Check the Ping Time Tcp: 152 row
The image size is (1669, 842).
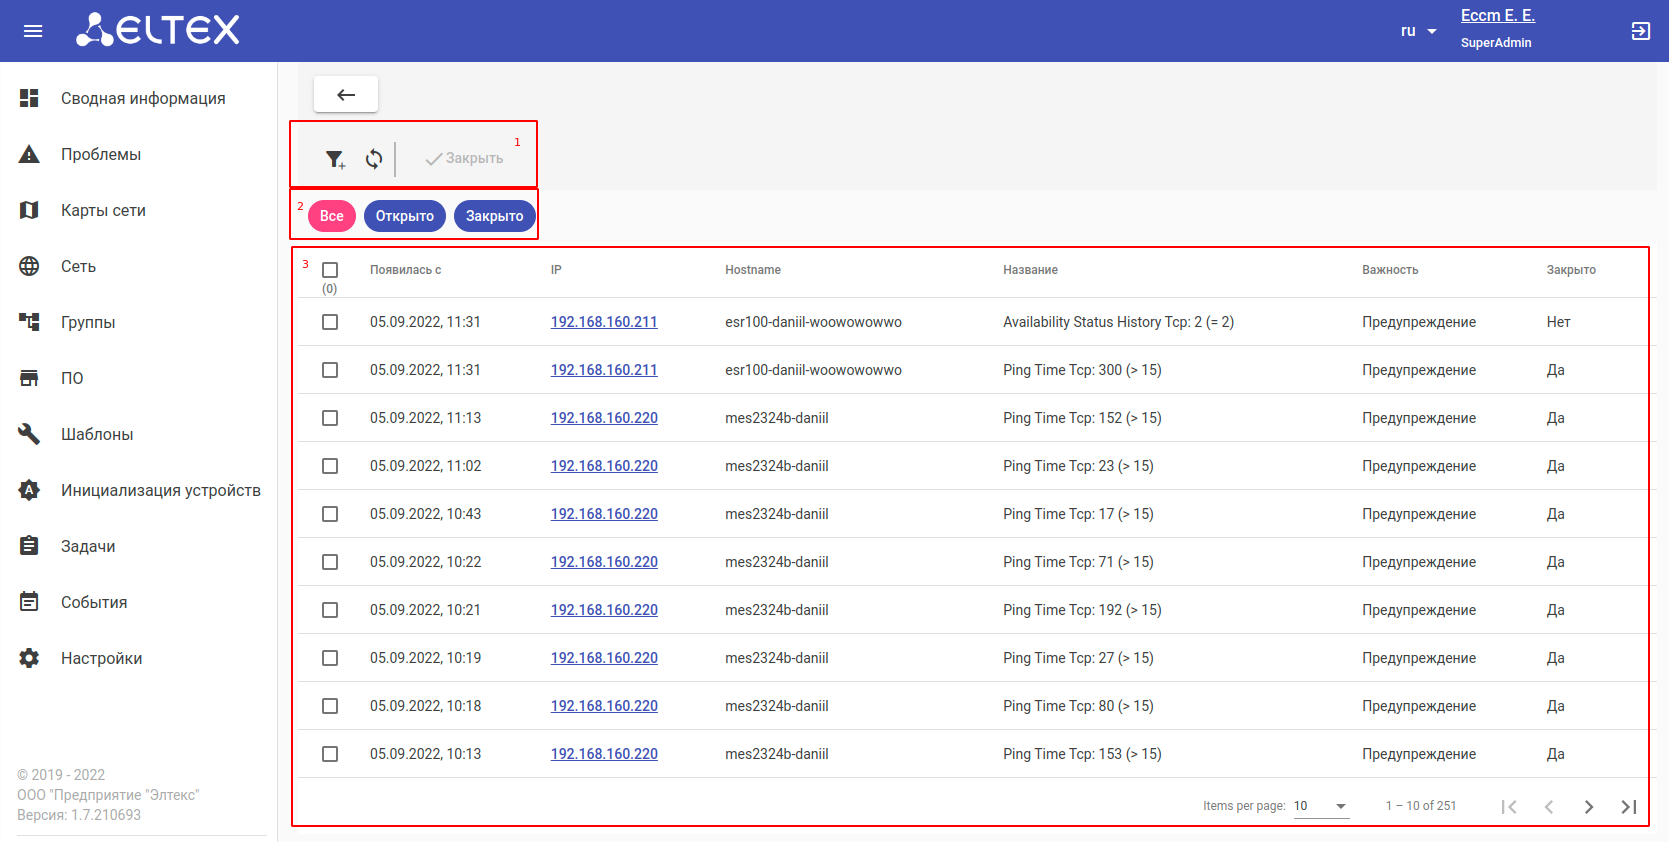coord(330,418)
